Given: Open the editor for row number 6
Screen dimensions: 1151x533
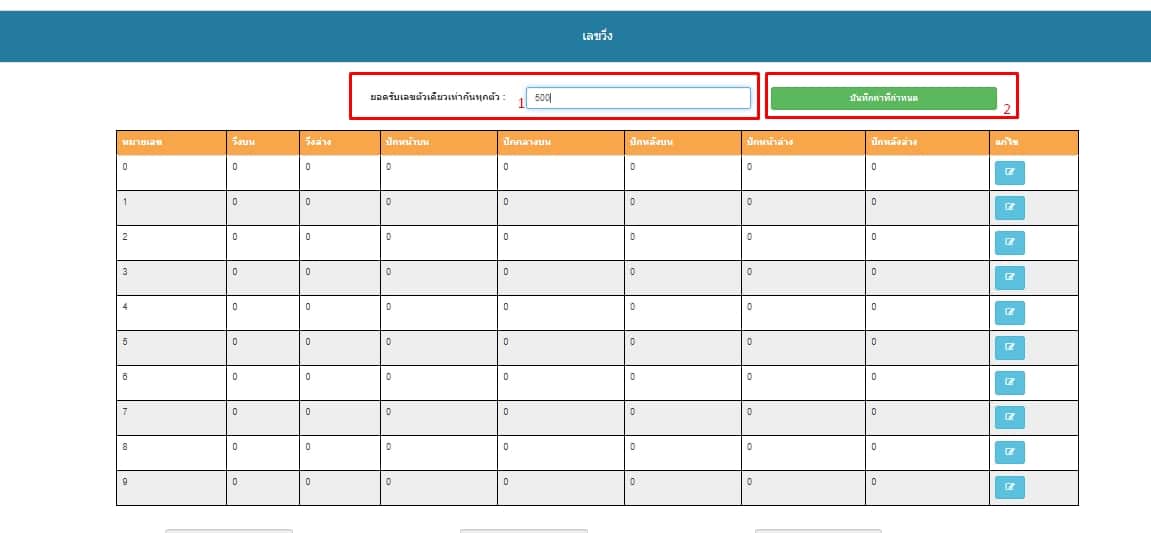Looking at the screenshot, I should tap(1009, 383).
